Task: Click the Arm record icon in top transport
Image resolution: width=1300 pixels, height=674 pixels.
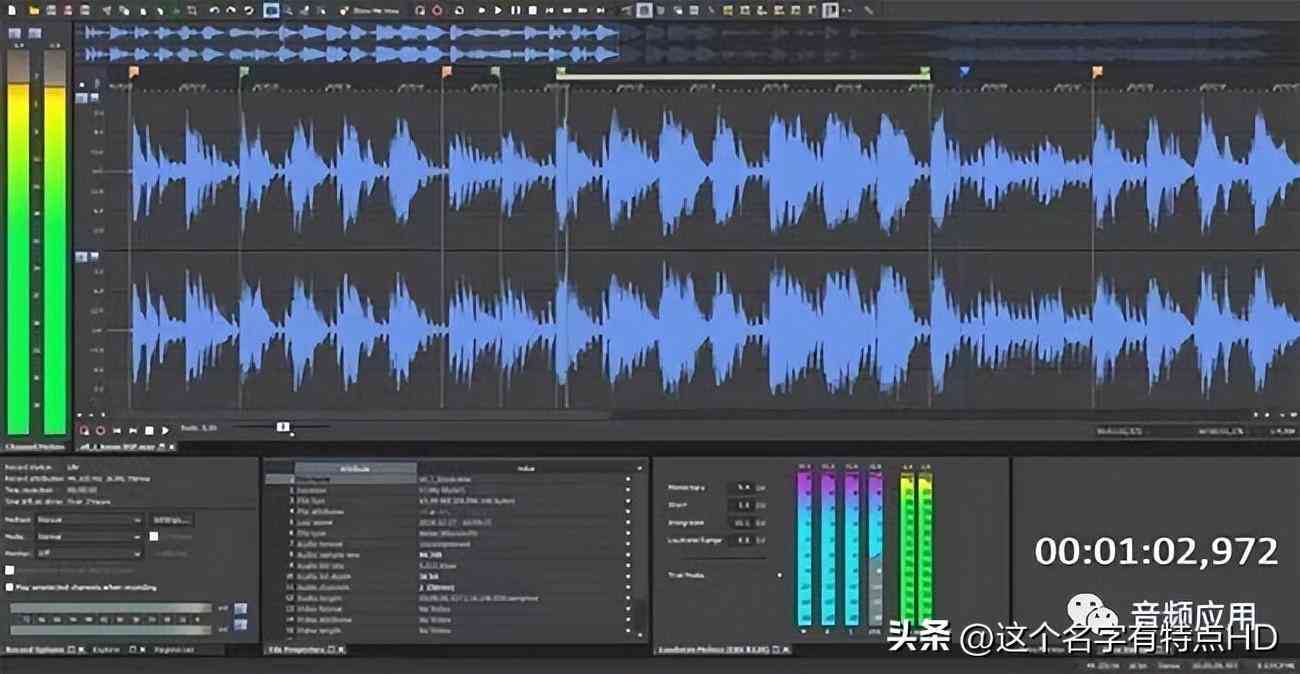Action: [420, 9]
